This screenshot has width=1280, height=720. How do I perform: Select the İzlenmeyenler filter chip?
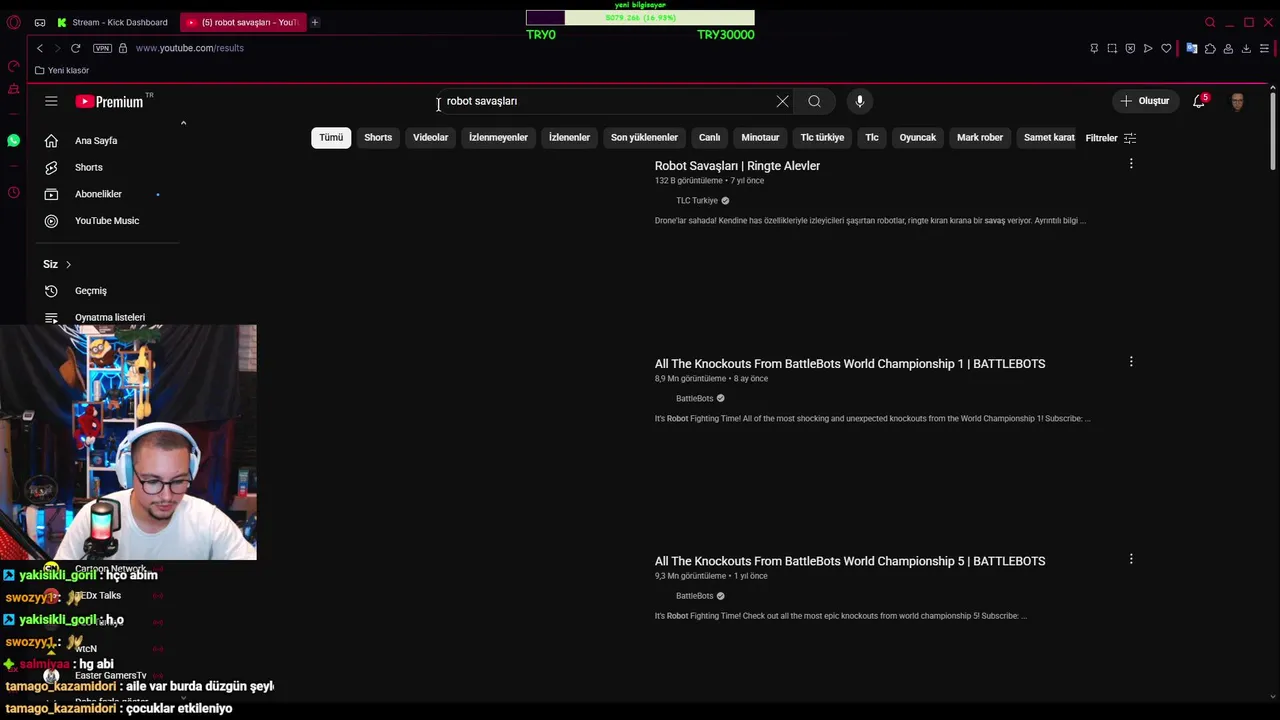(498, 137)
